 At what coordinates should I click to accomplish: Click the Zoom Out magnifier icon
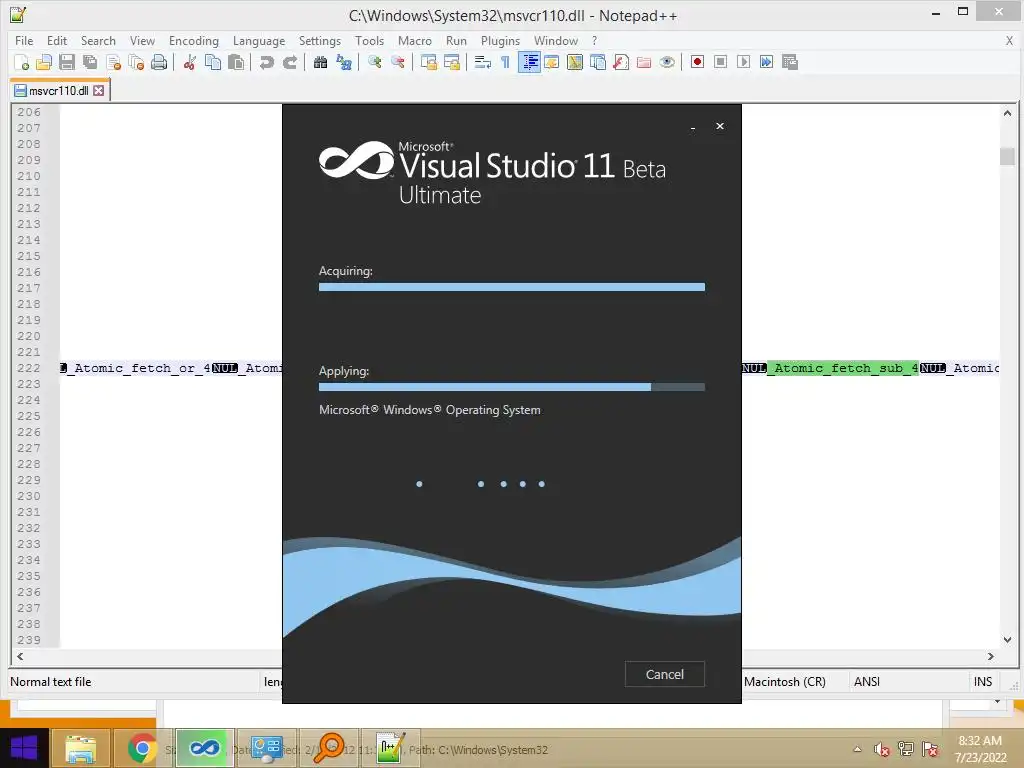point(397,63)
